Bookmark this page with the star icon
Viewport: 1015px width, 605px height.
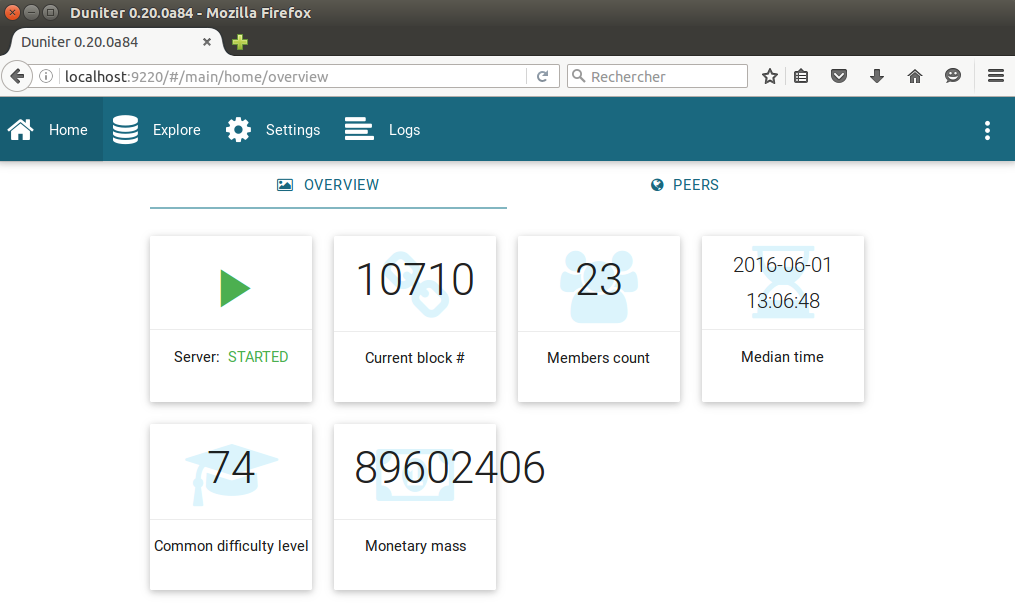(770, 76)
